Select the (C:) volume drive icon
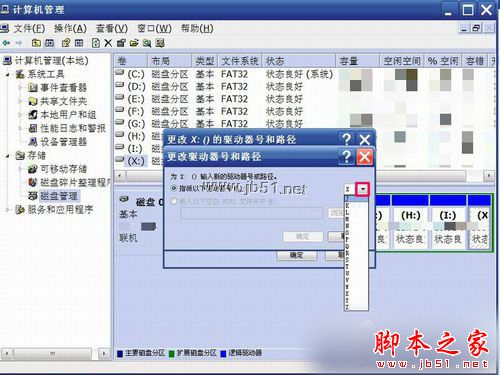 point(119,73)
